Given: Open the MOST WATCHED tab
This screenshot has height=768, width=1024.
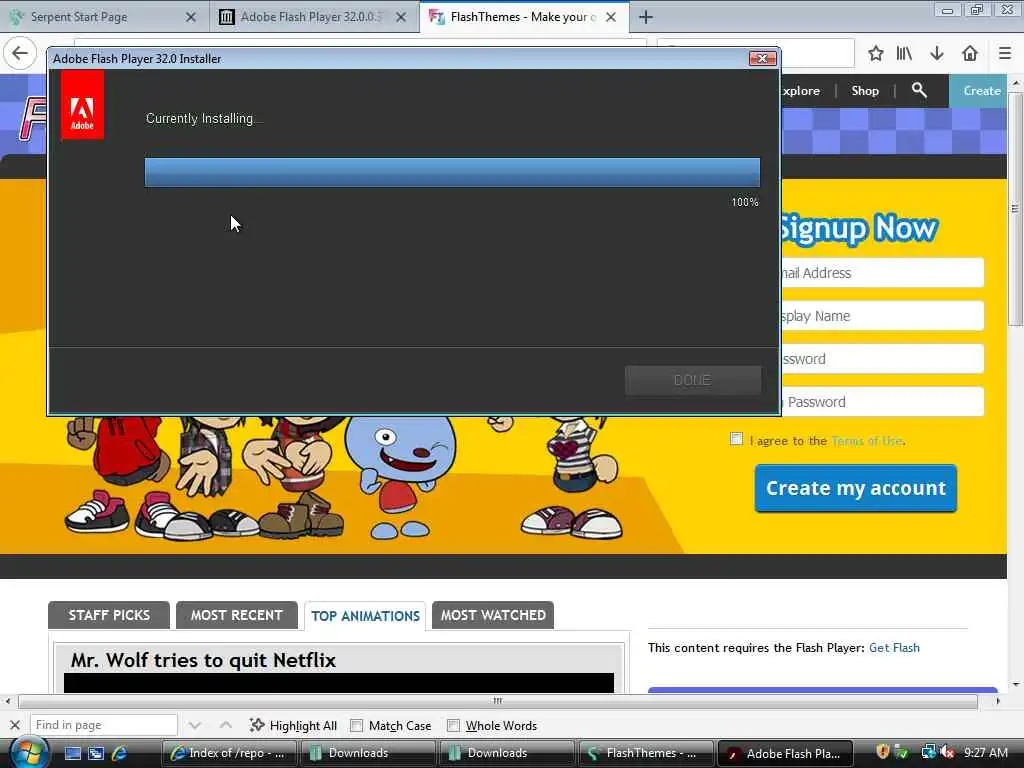Looking at the screenshot, I should point(493,615).
